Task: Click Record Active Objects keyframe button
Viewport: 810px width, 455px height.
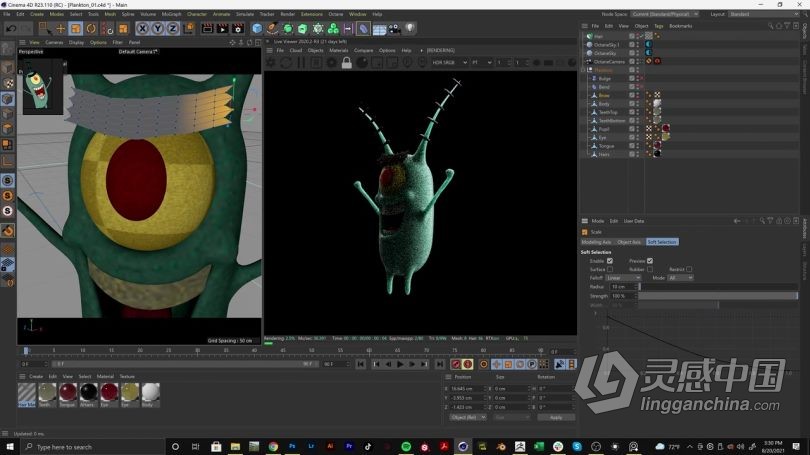Action: [455, 365]
